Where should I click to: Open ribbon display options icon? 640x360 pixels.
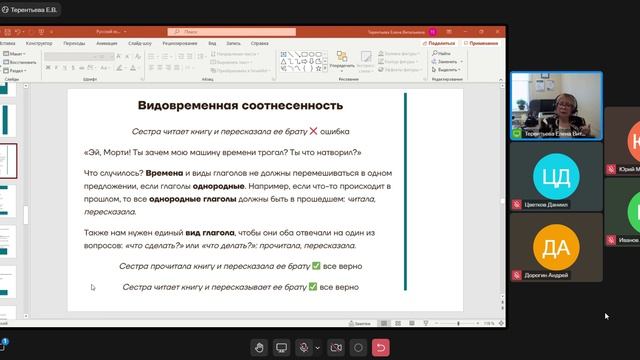(x=449, y=32)
